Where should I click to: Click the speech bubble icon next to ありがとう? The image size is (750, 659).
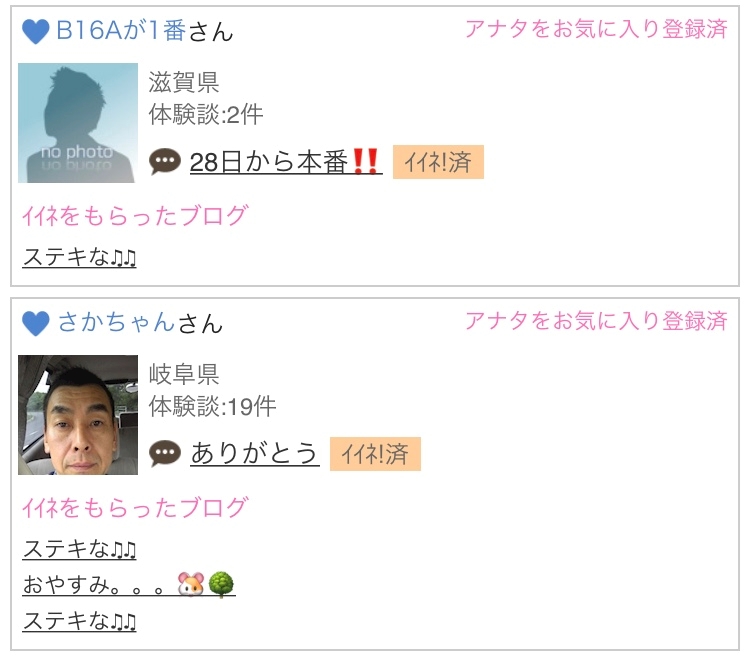point(165,453)
